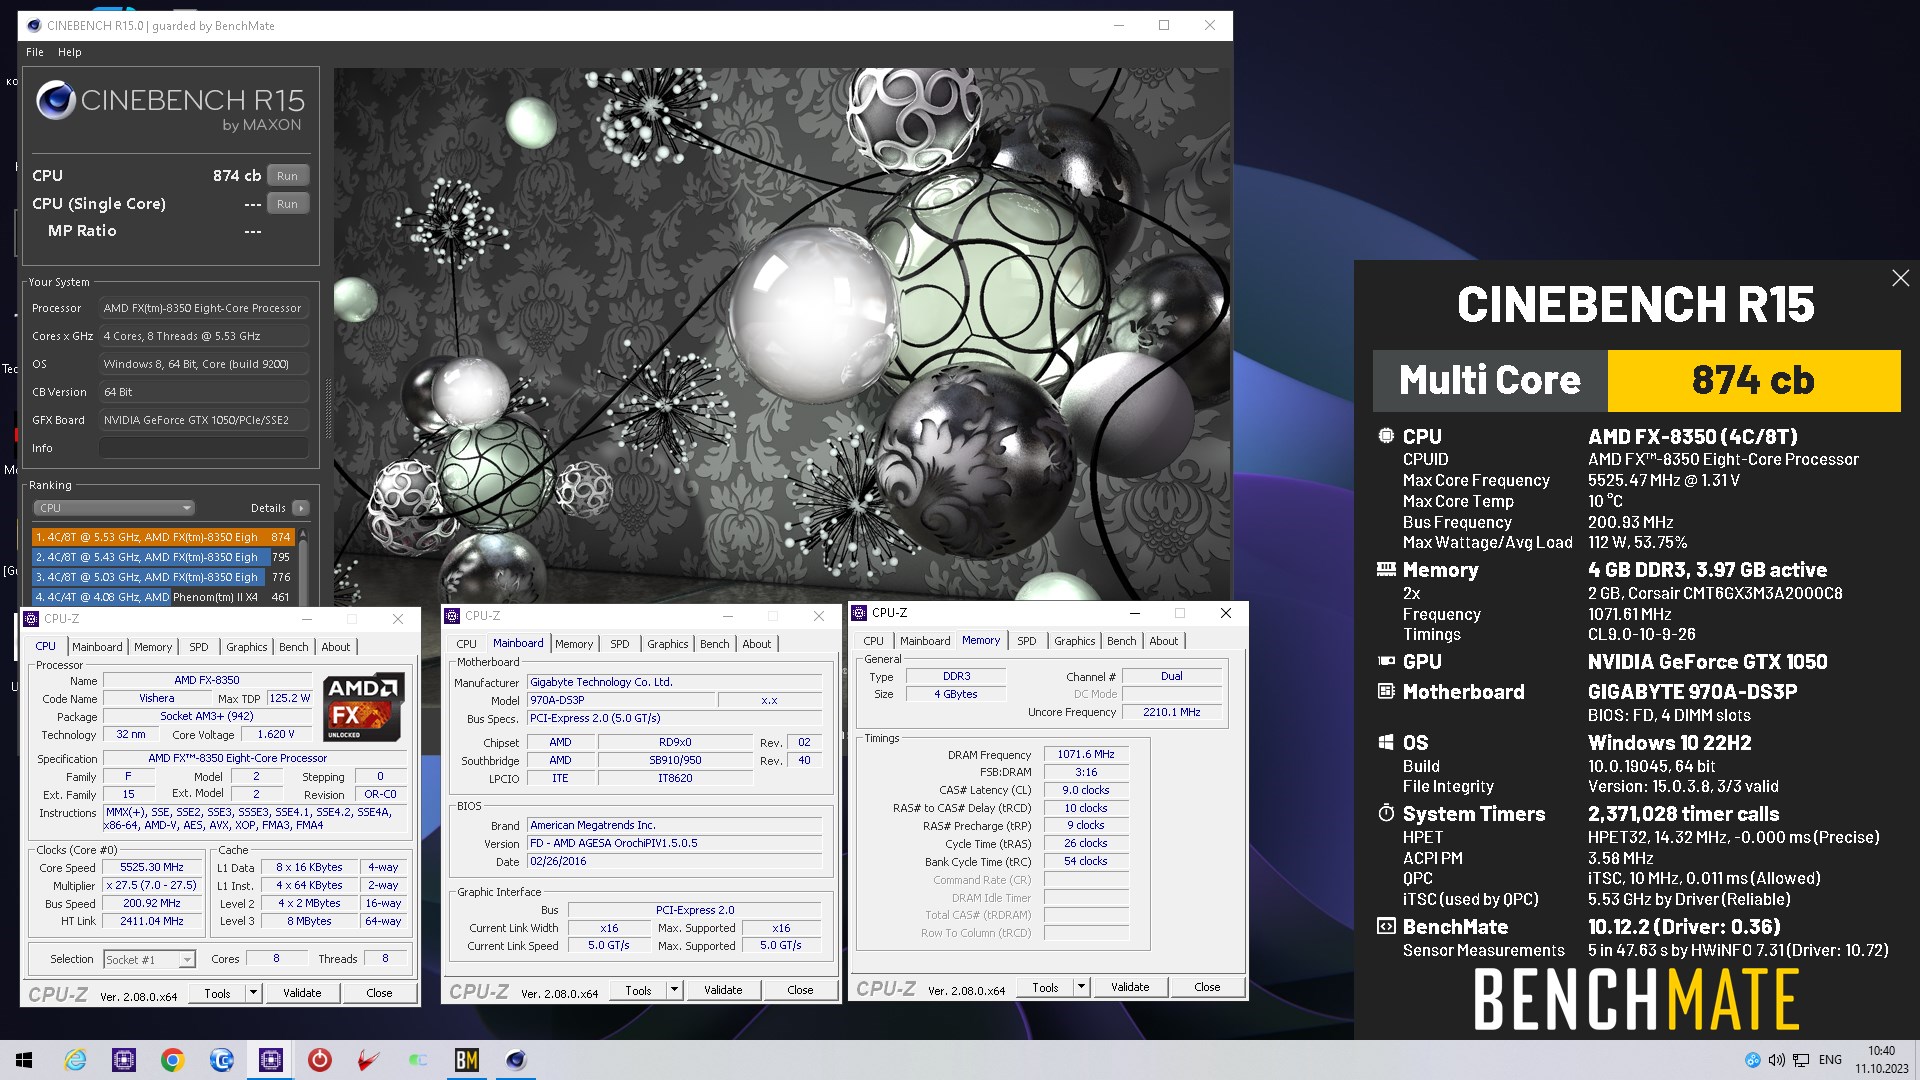Open the red swoosh app in taskbar

point(368,1060)
